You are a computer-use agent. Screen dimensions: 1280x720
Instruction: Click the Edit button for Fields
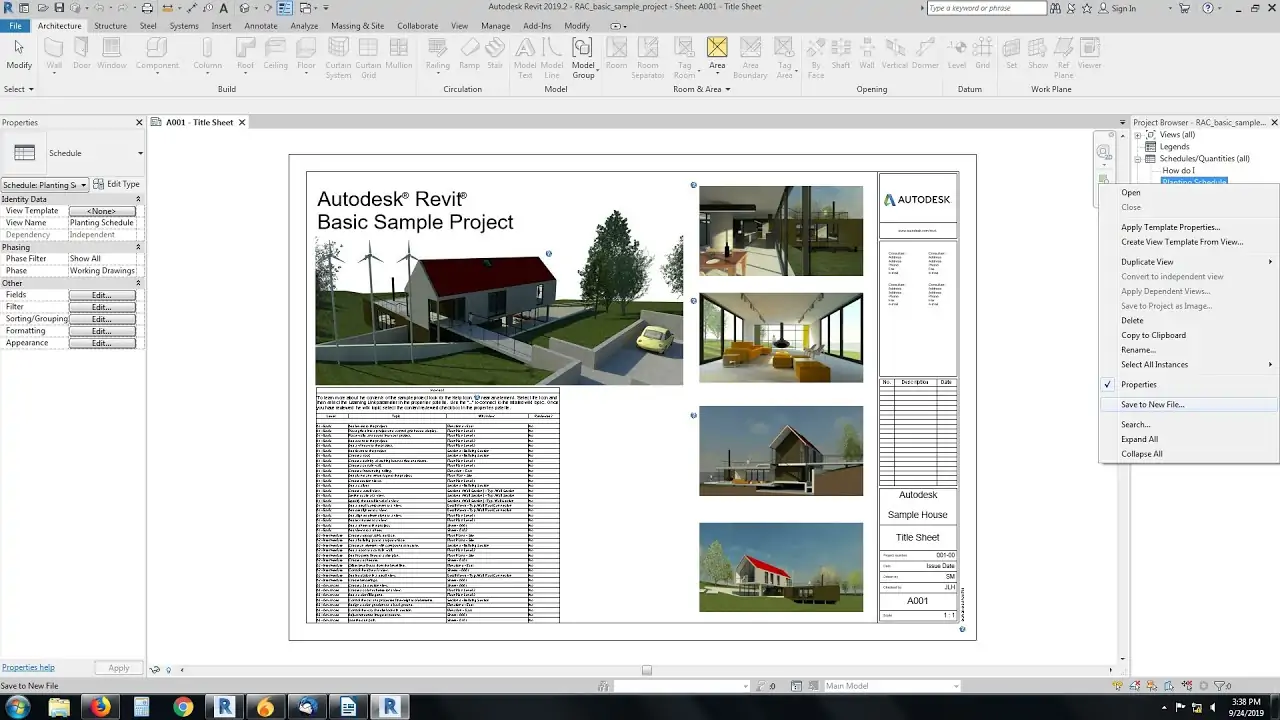101,296
